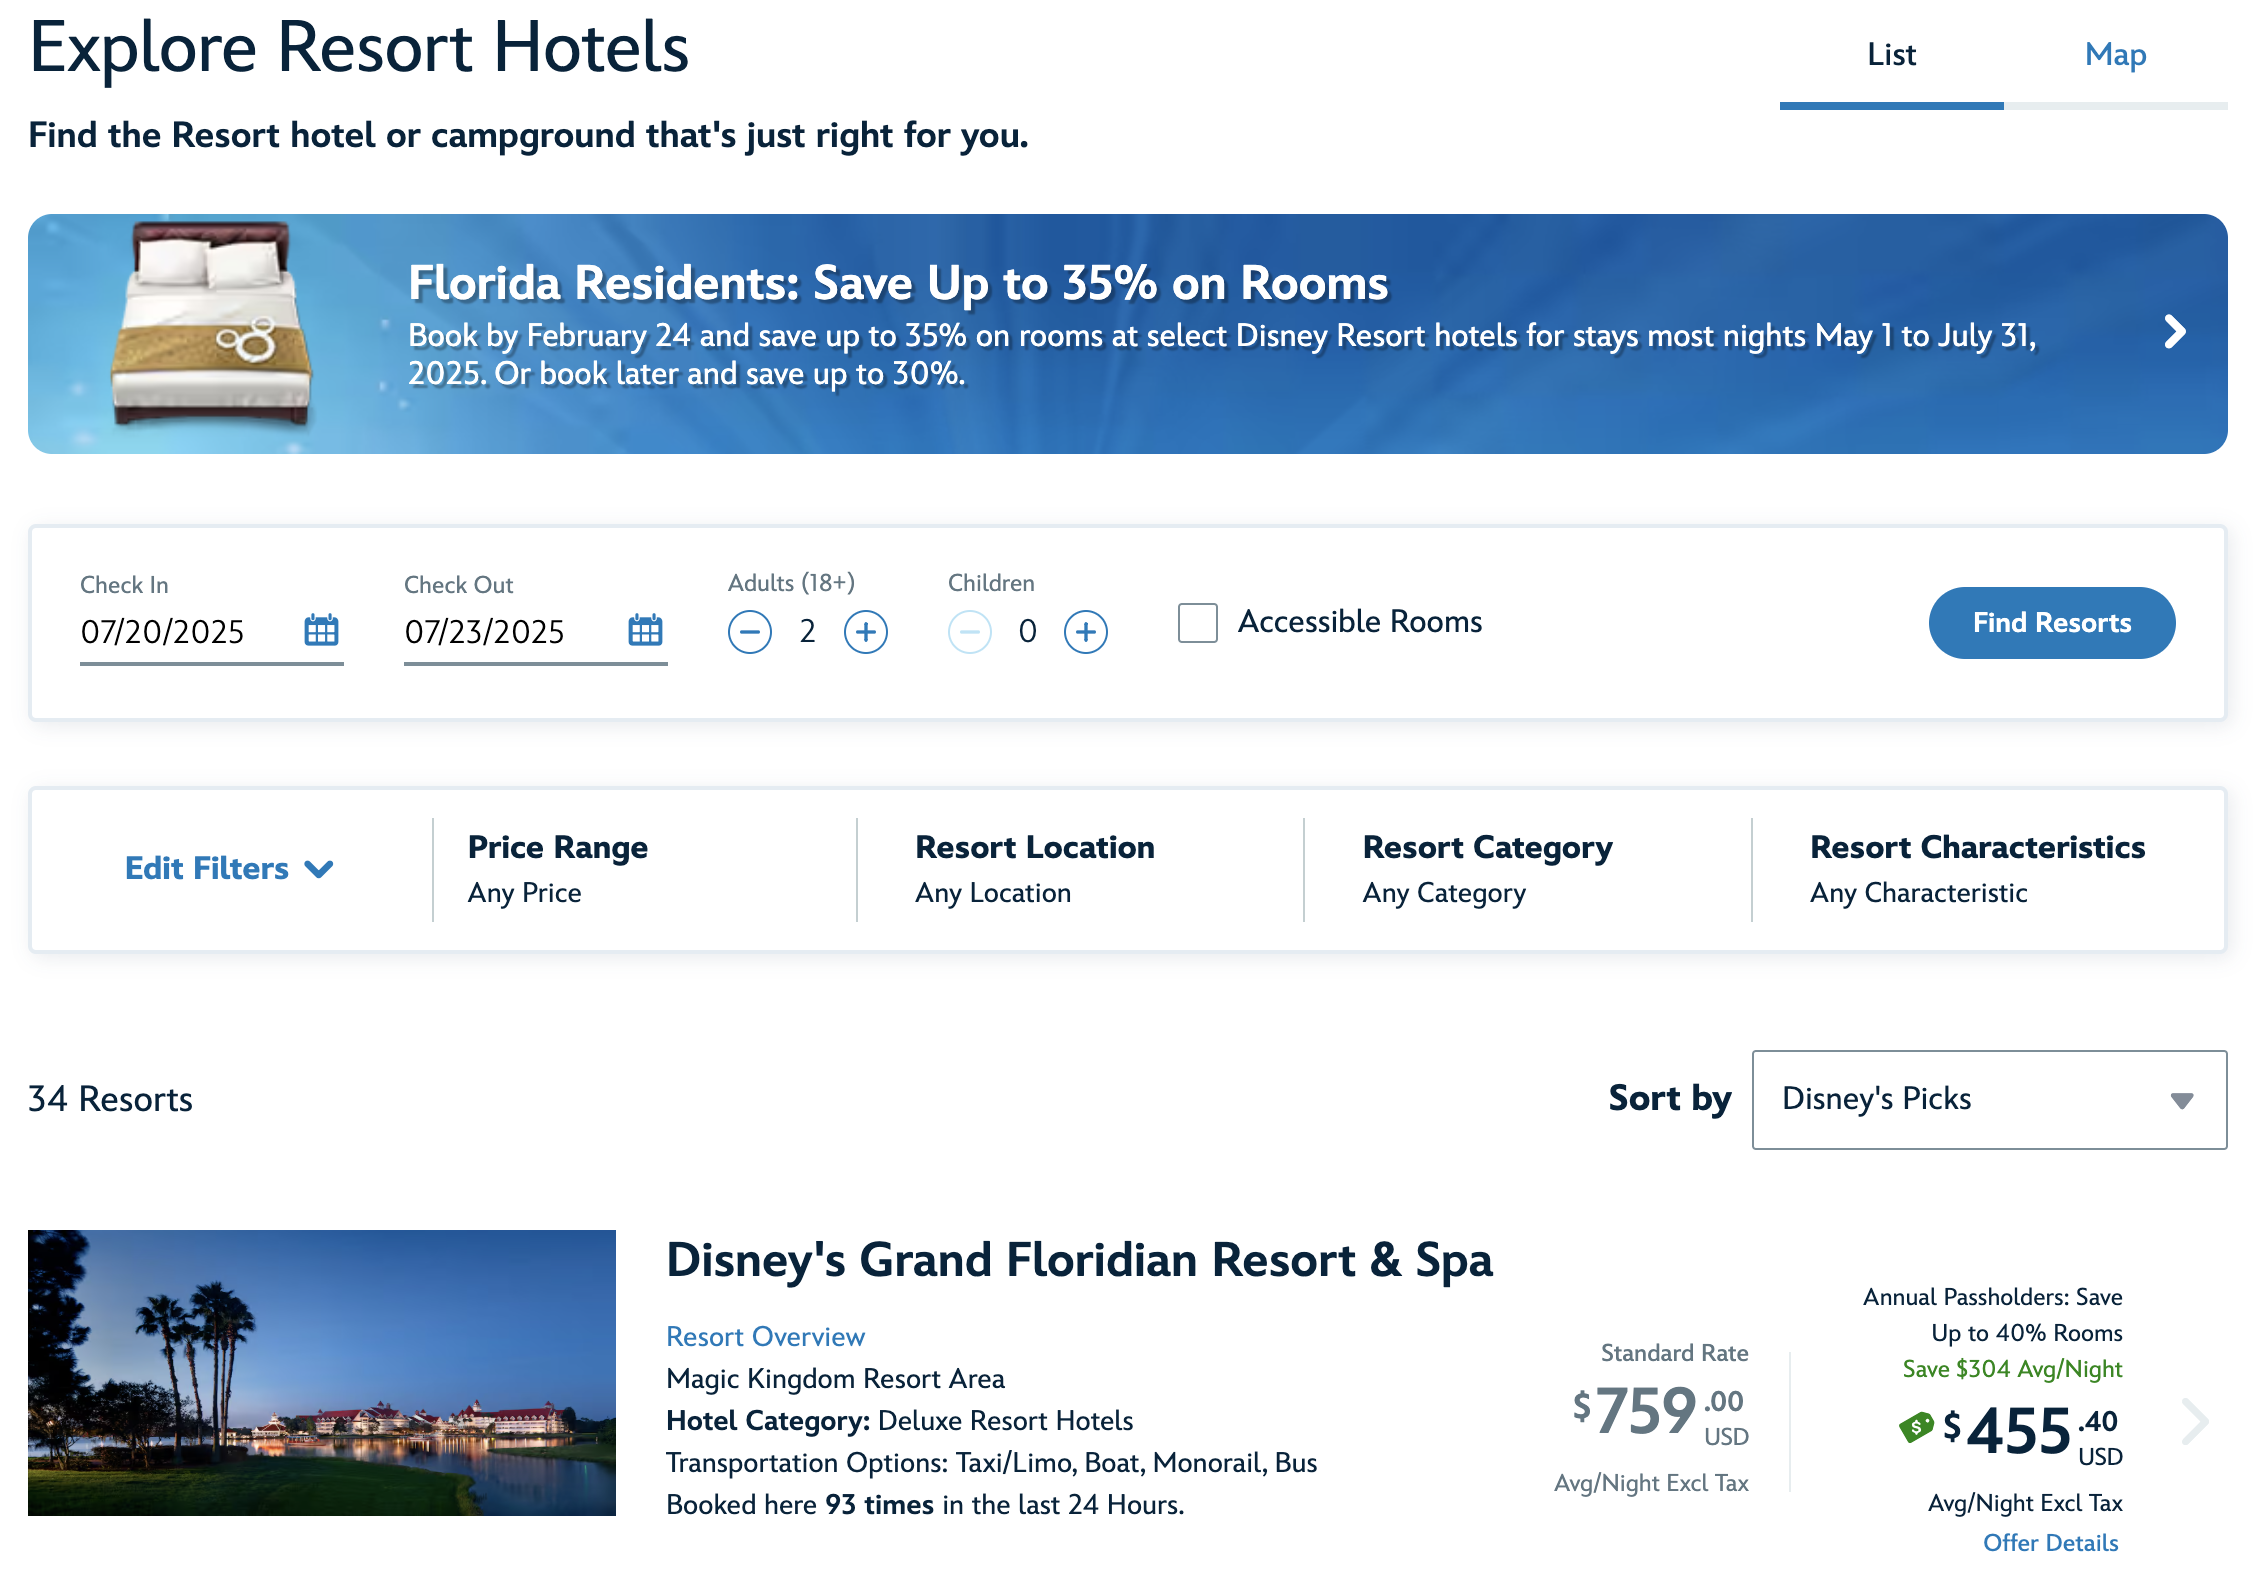Open Disney's Grand Floridian Resort & Spa title
Viewport: 2260px width, 1576px height.
[x=1079, y=1260]
